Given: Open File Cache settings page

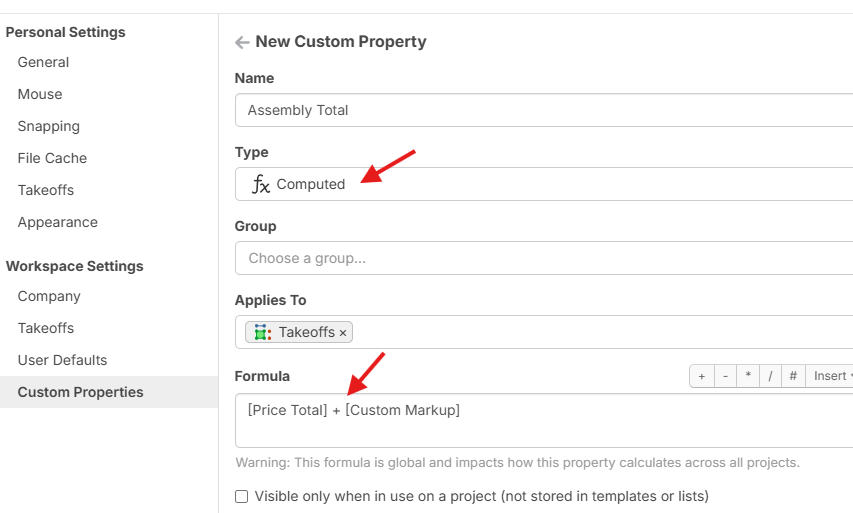Looking at the screenshot, I should tap(52, 158).
